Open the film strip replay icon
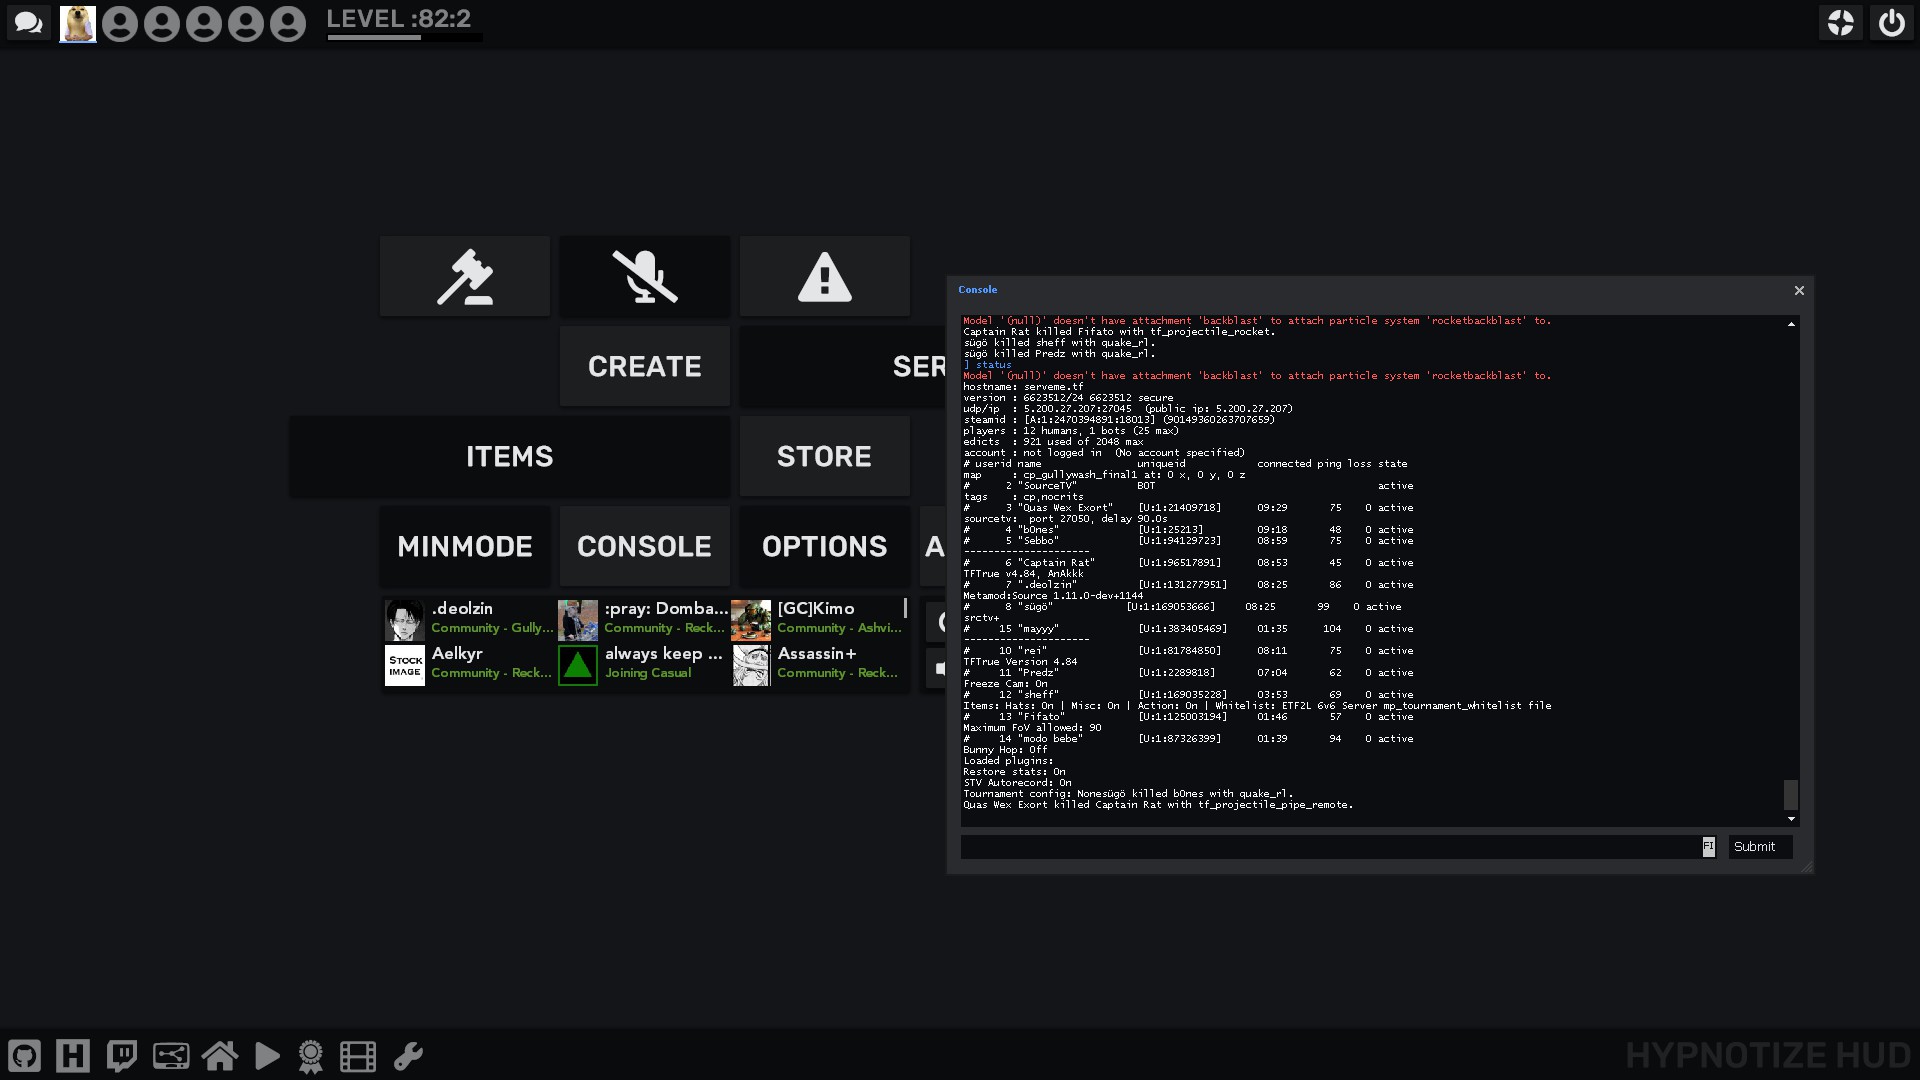Viewport: 1920px width, 1080px height. [x=358, y=1056]
